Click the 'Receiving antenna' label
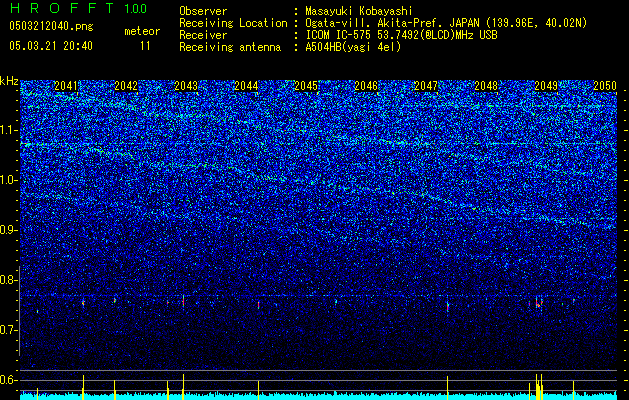Viewport: 629px width, 400px height. tap(230, 47)
